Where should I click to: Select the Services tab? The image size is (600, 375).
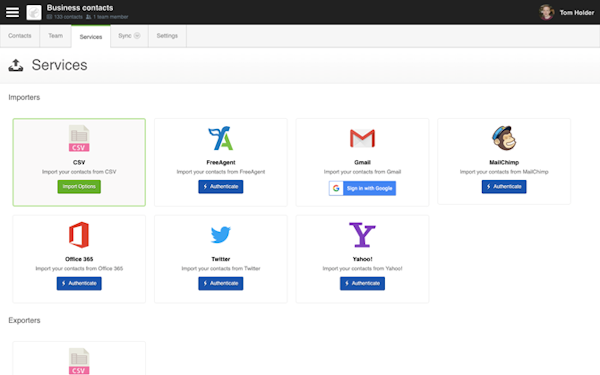91,36
